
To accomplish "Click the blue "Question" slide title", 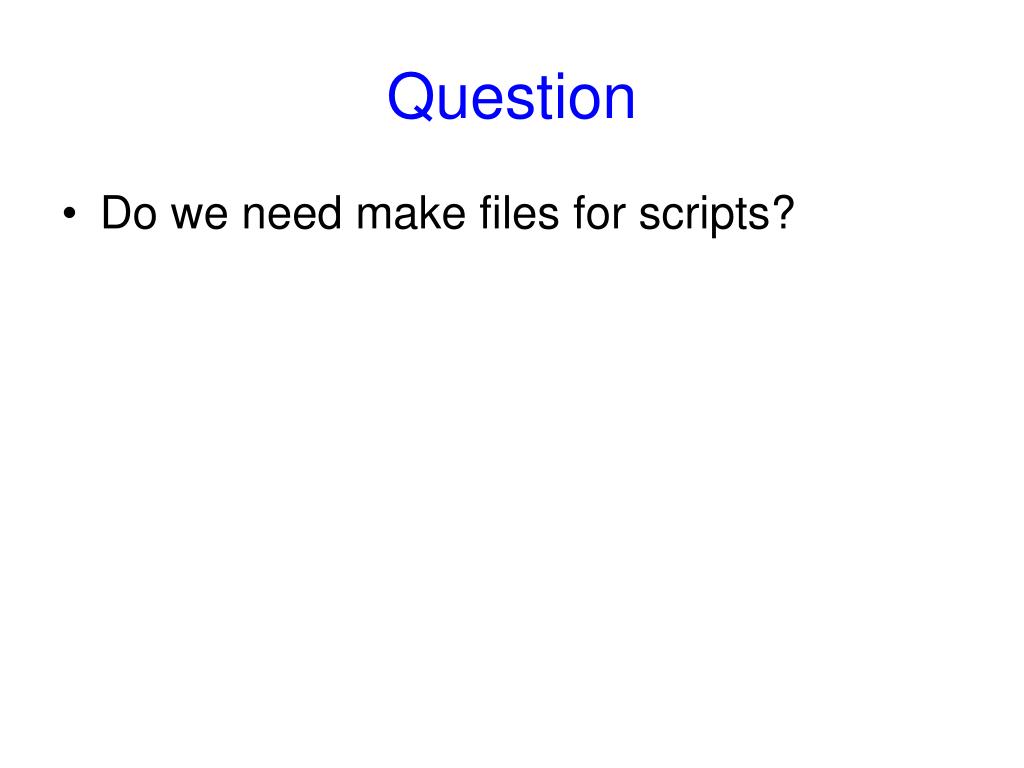I will (511, 97).
